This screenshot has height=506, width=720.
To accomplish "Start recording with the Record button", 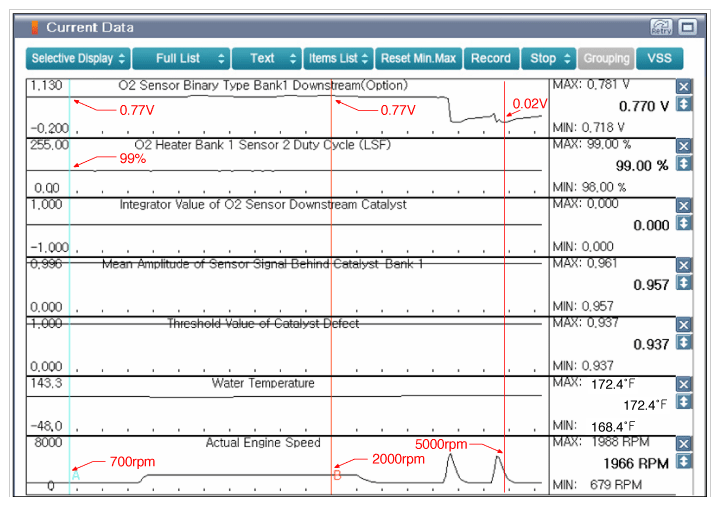I will tap(490, 59).
